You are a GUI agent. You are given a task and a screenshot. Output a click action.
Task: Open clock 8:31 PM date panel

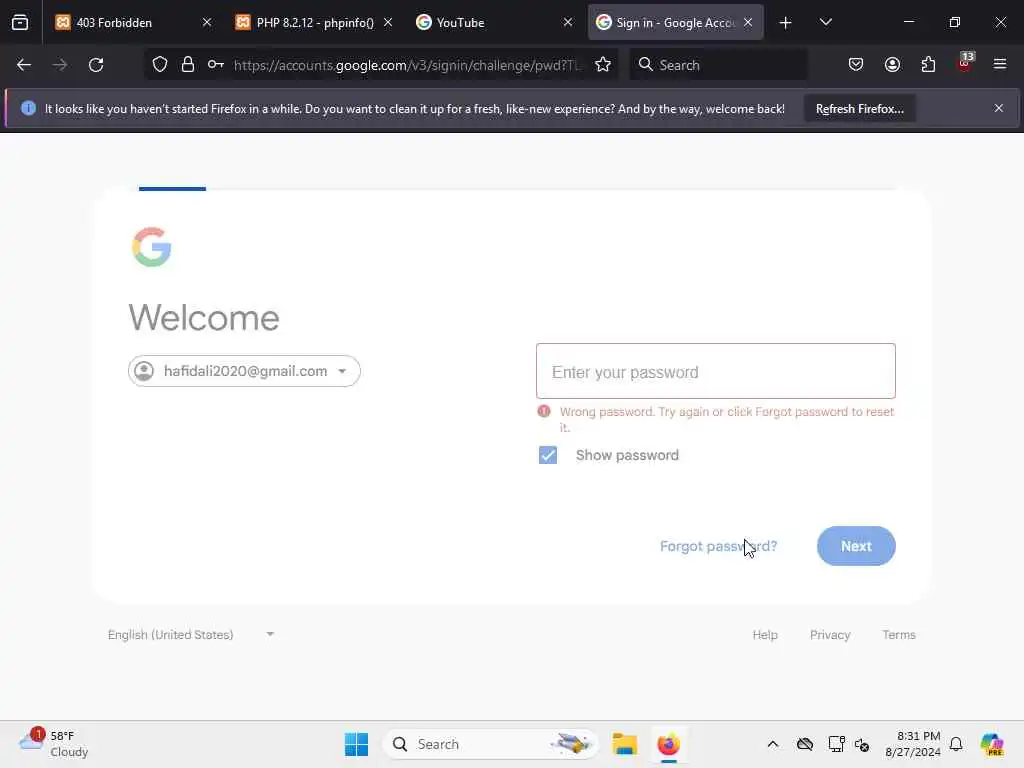point(912,744)
